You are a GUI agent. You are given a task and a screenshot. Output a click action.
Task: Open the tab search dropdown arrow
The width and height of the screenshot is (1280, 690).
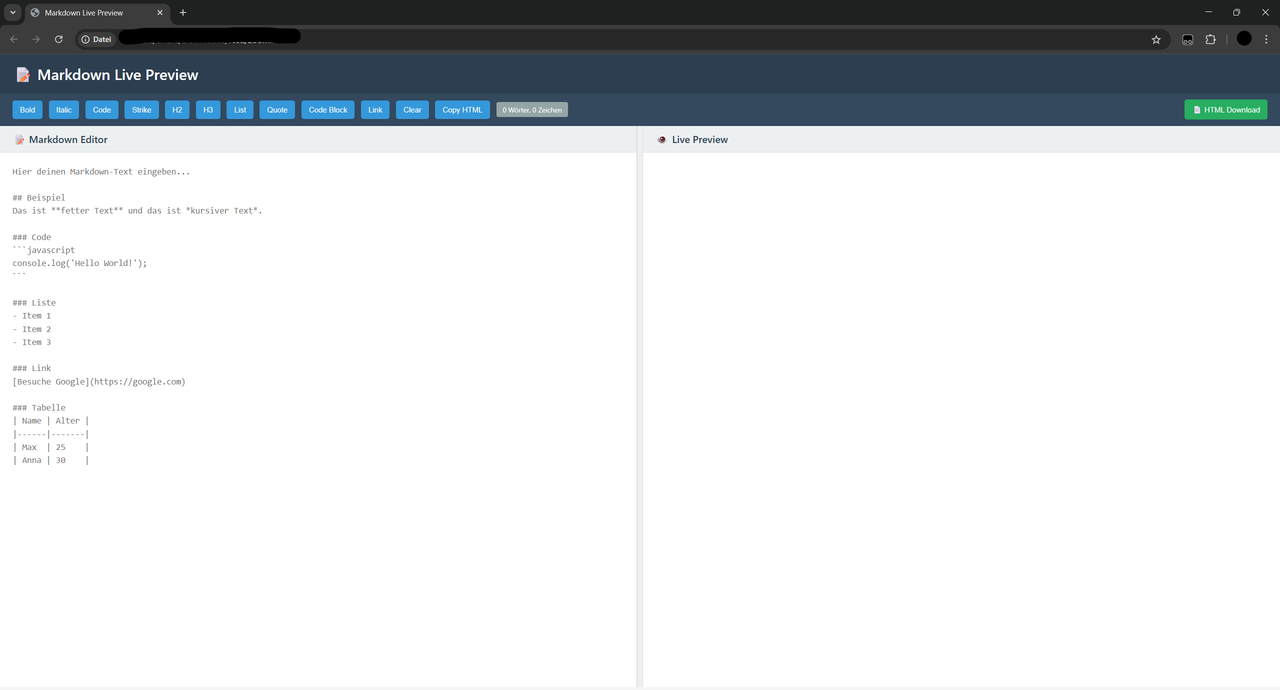point(13,13)
